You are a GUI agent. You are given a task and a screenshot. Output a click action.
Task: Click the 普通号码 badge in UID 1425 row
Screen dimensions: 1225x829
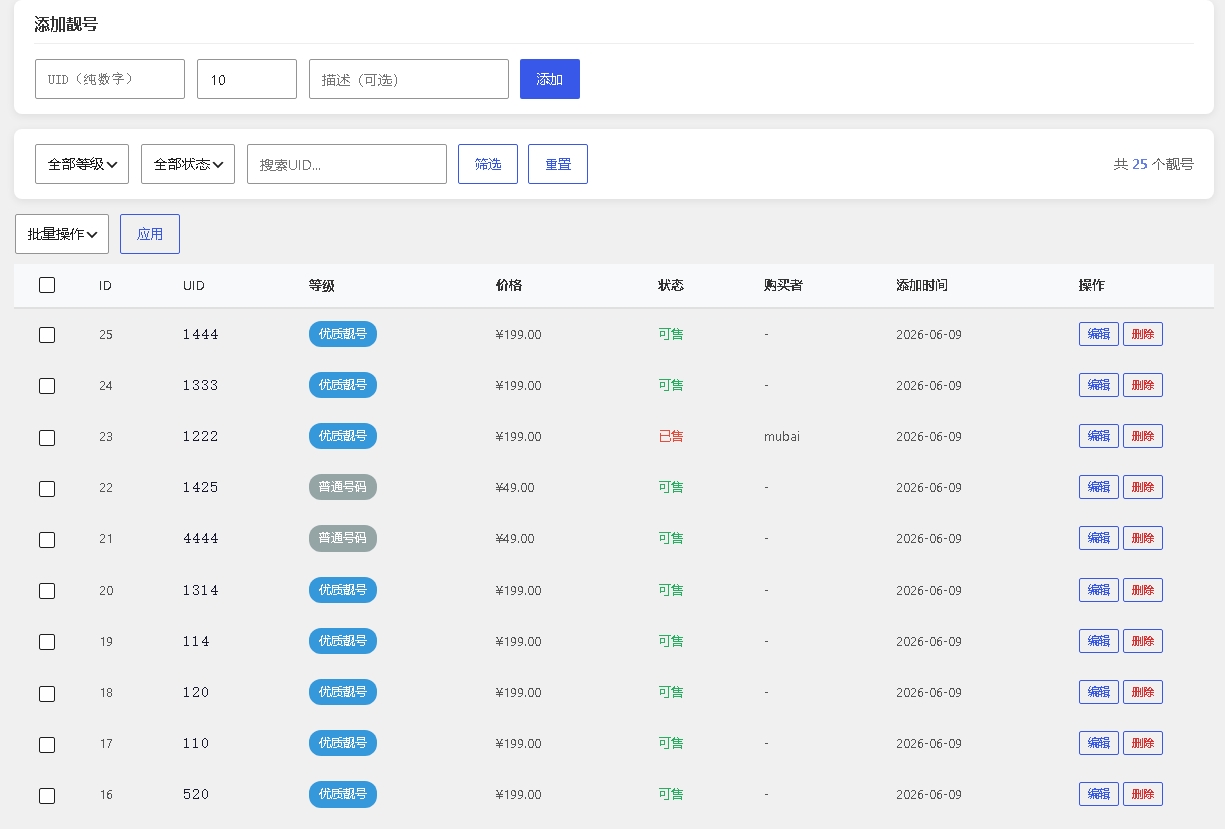343,487
